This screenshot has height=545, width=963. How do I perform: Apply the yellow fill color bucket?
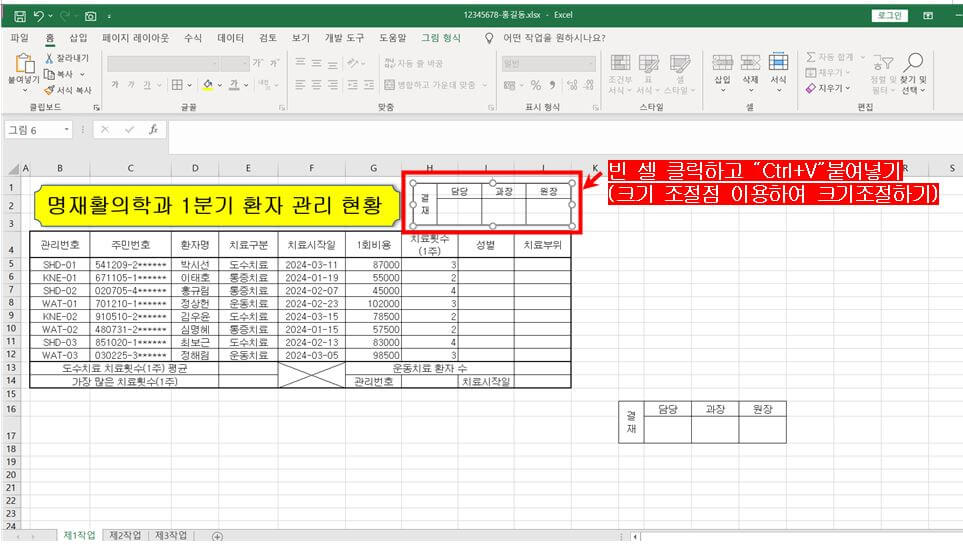pos(208,85)
